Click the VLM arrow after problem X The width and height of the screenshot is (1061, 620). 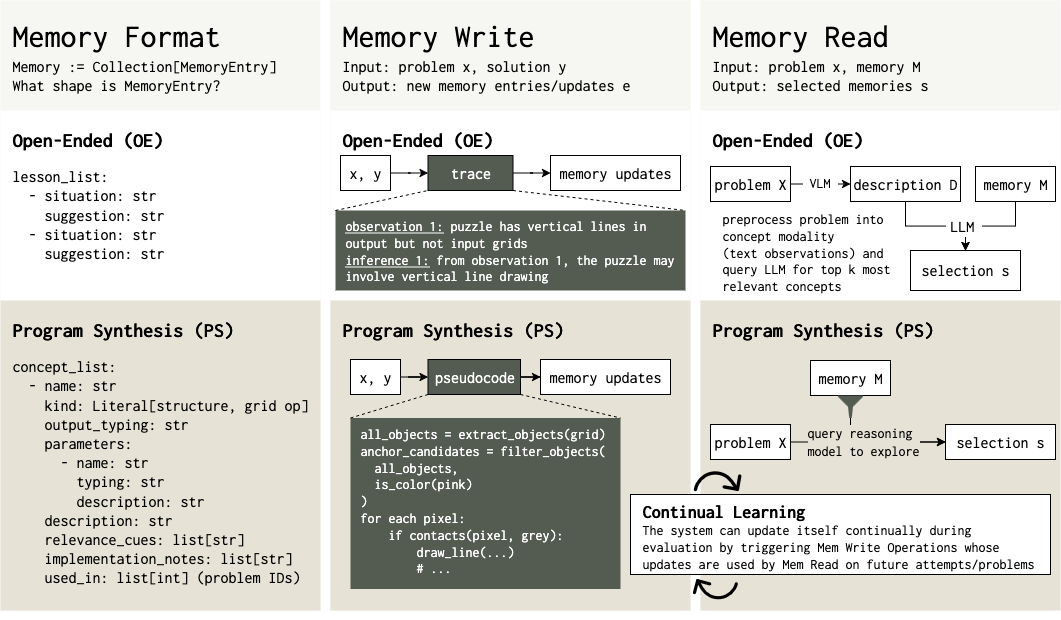click(821, 185)
